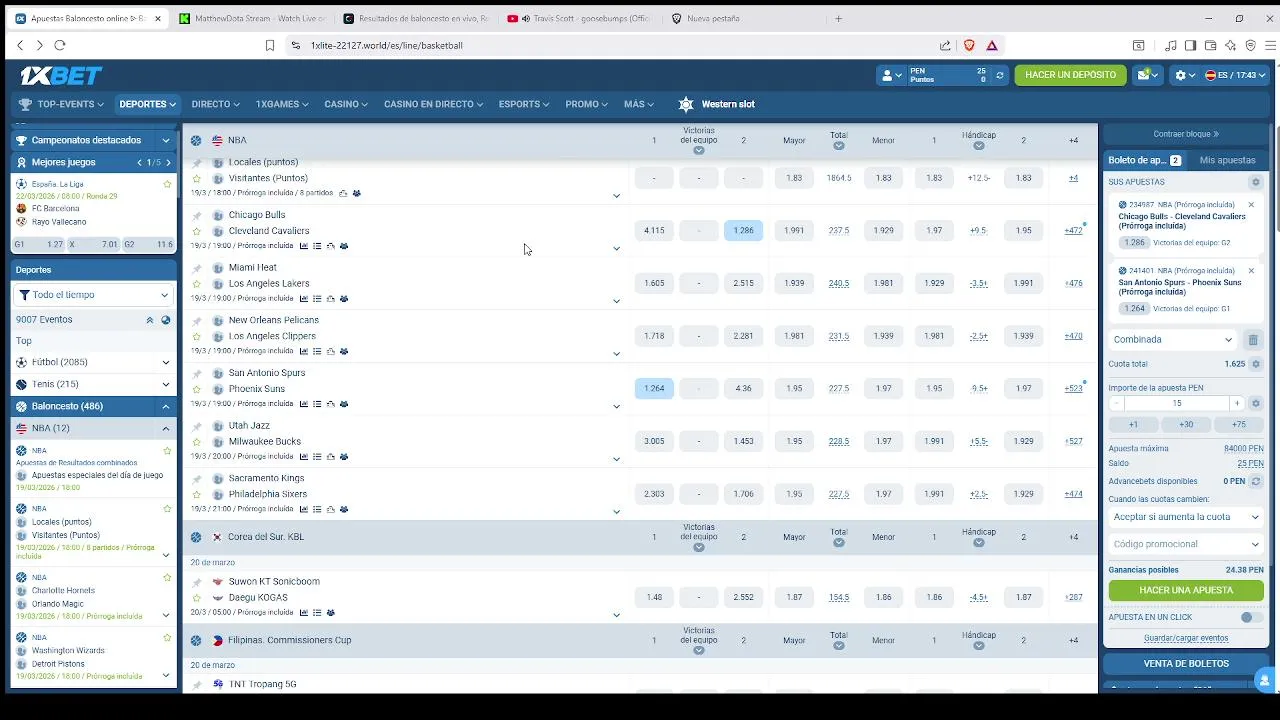Favorite the Sacramento Kings - 76ers match star
The width and height of the screenshot is (1280, 720).
click(197, 495)
